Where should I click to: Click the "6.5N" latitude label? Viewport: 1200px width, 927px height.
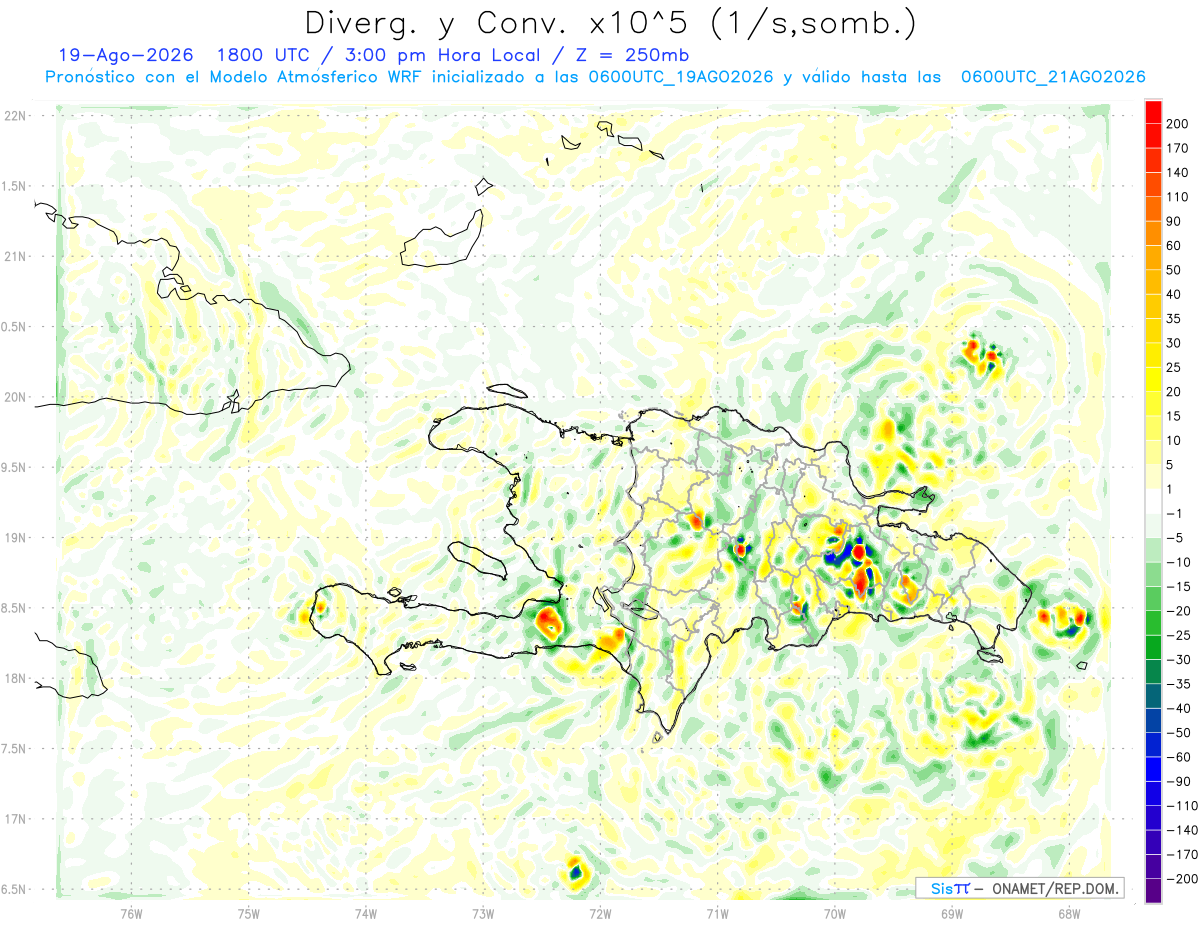tap(14, 889)
